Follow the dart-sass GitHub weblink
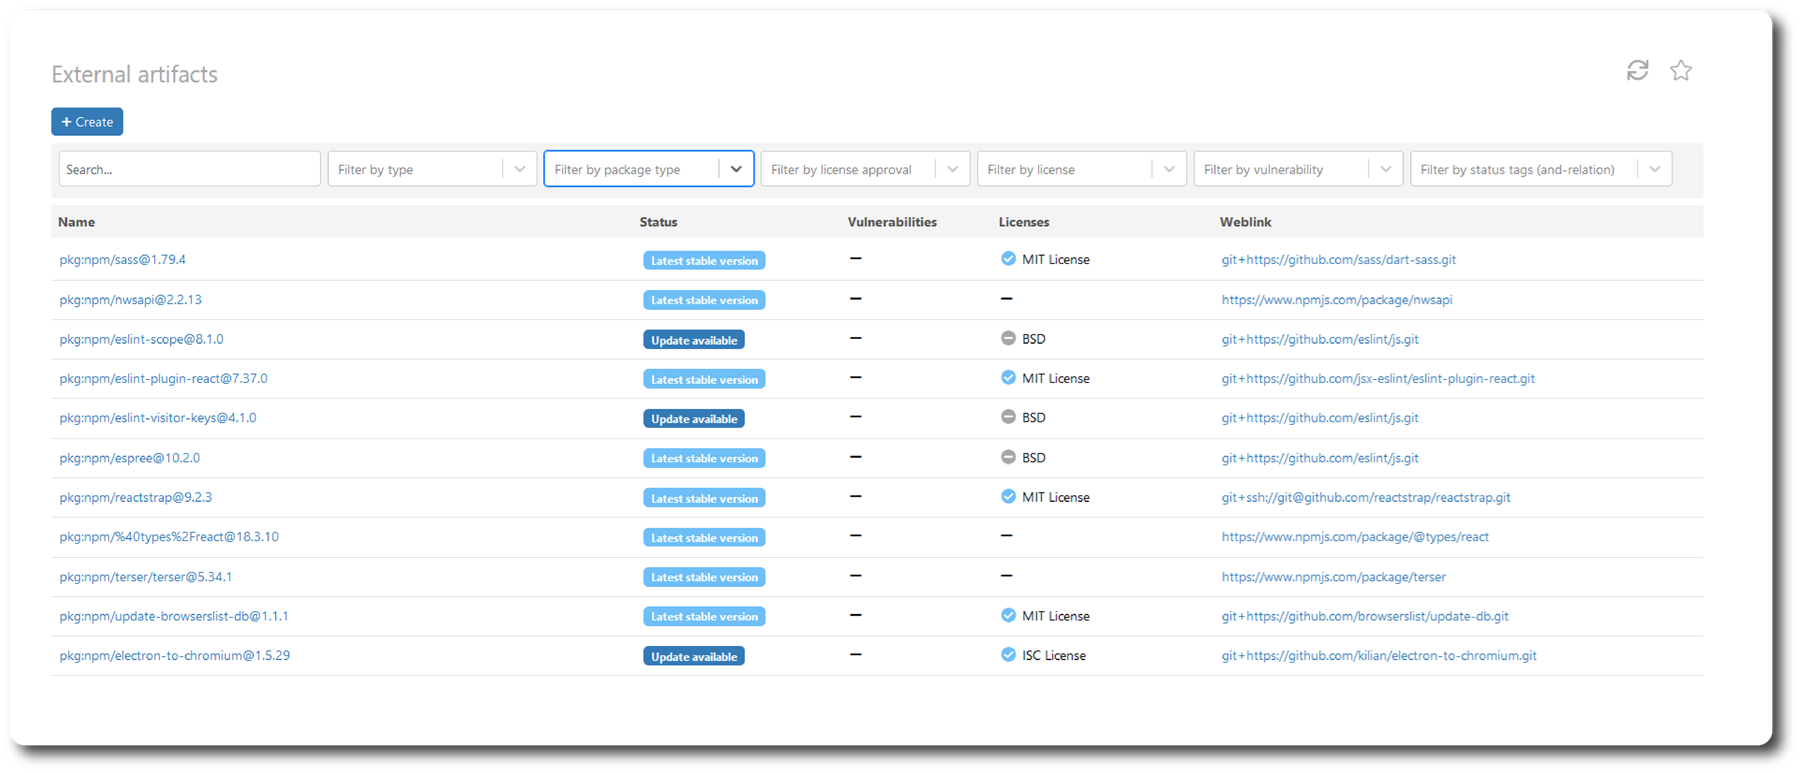 [1338, 260]
